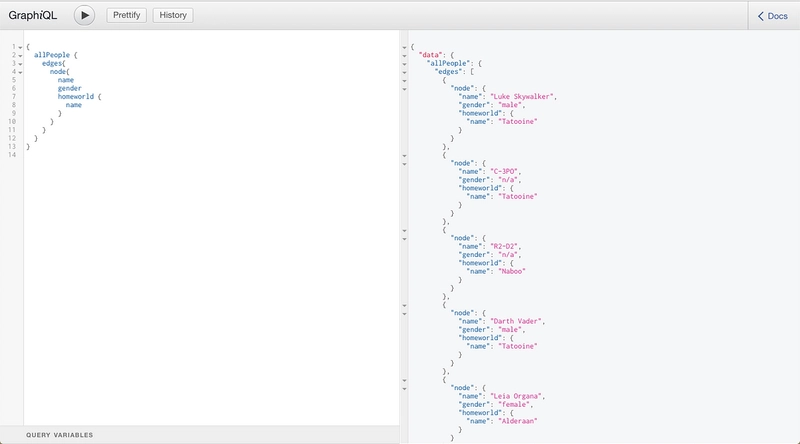Open the History panel
This screenshot has width=800, height=444.
(173, 15)
